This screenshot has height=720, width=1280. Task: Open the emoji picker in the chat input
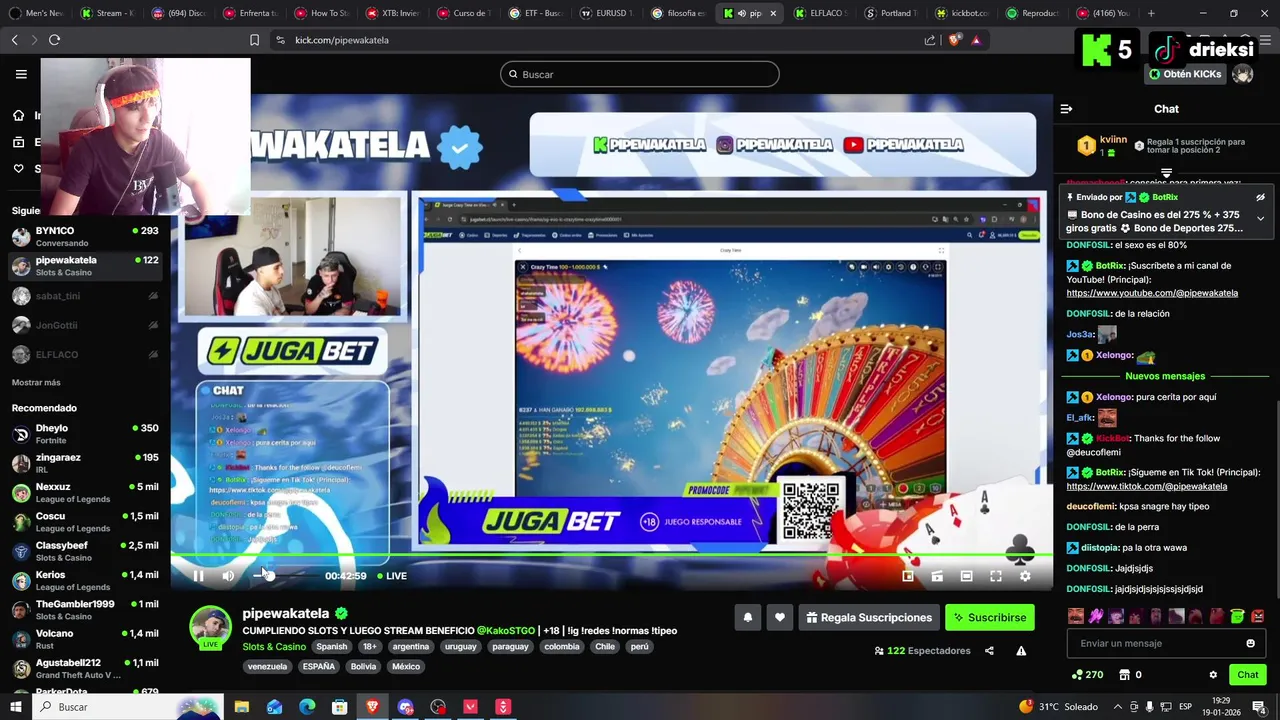pyautogui.click(x=1250, y=644)
